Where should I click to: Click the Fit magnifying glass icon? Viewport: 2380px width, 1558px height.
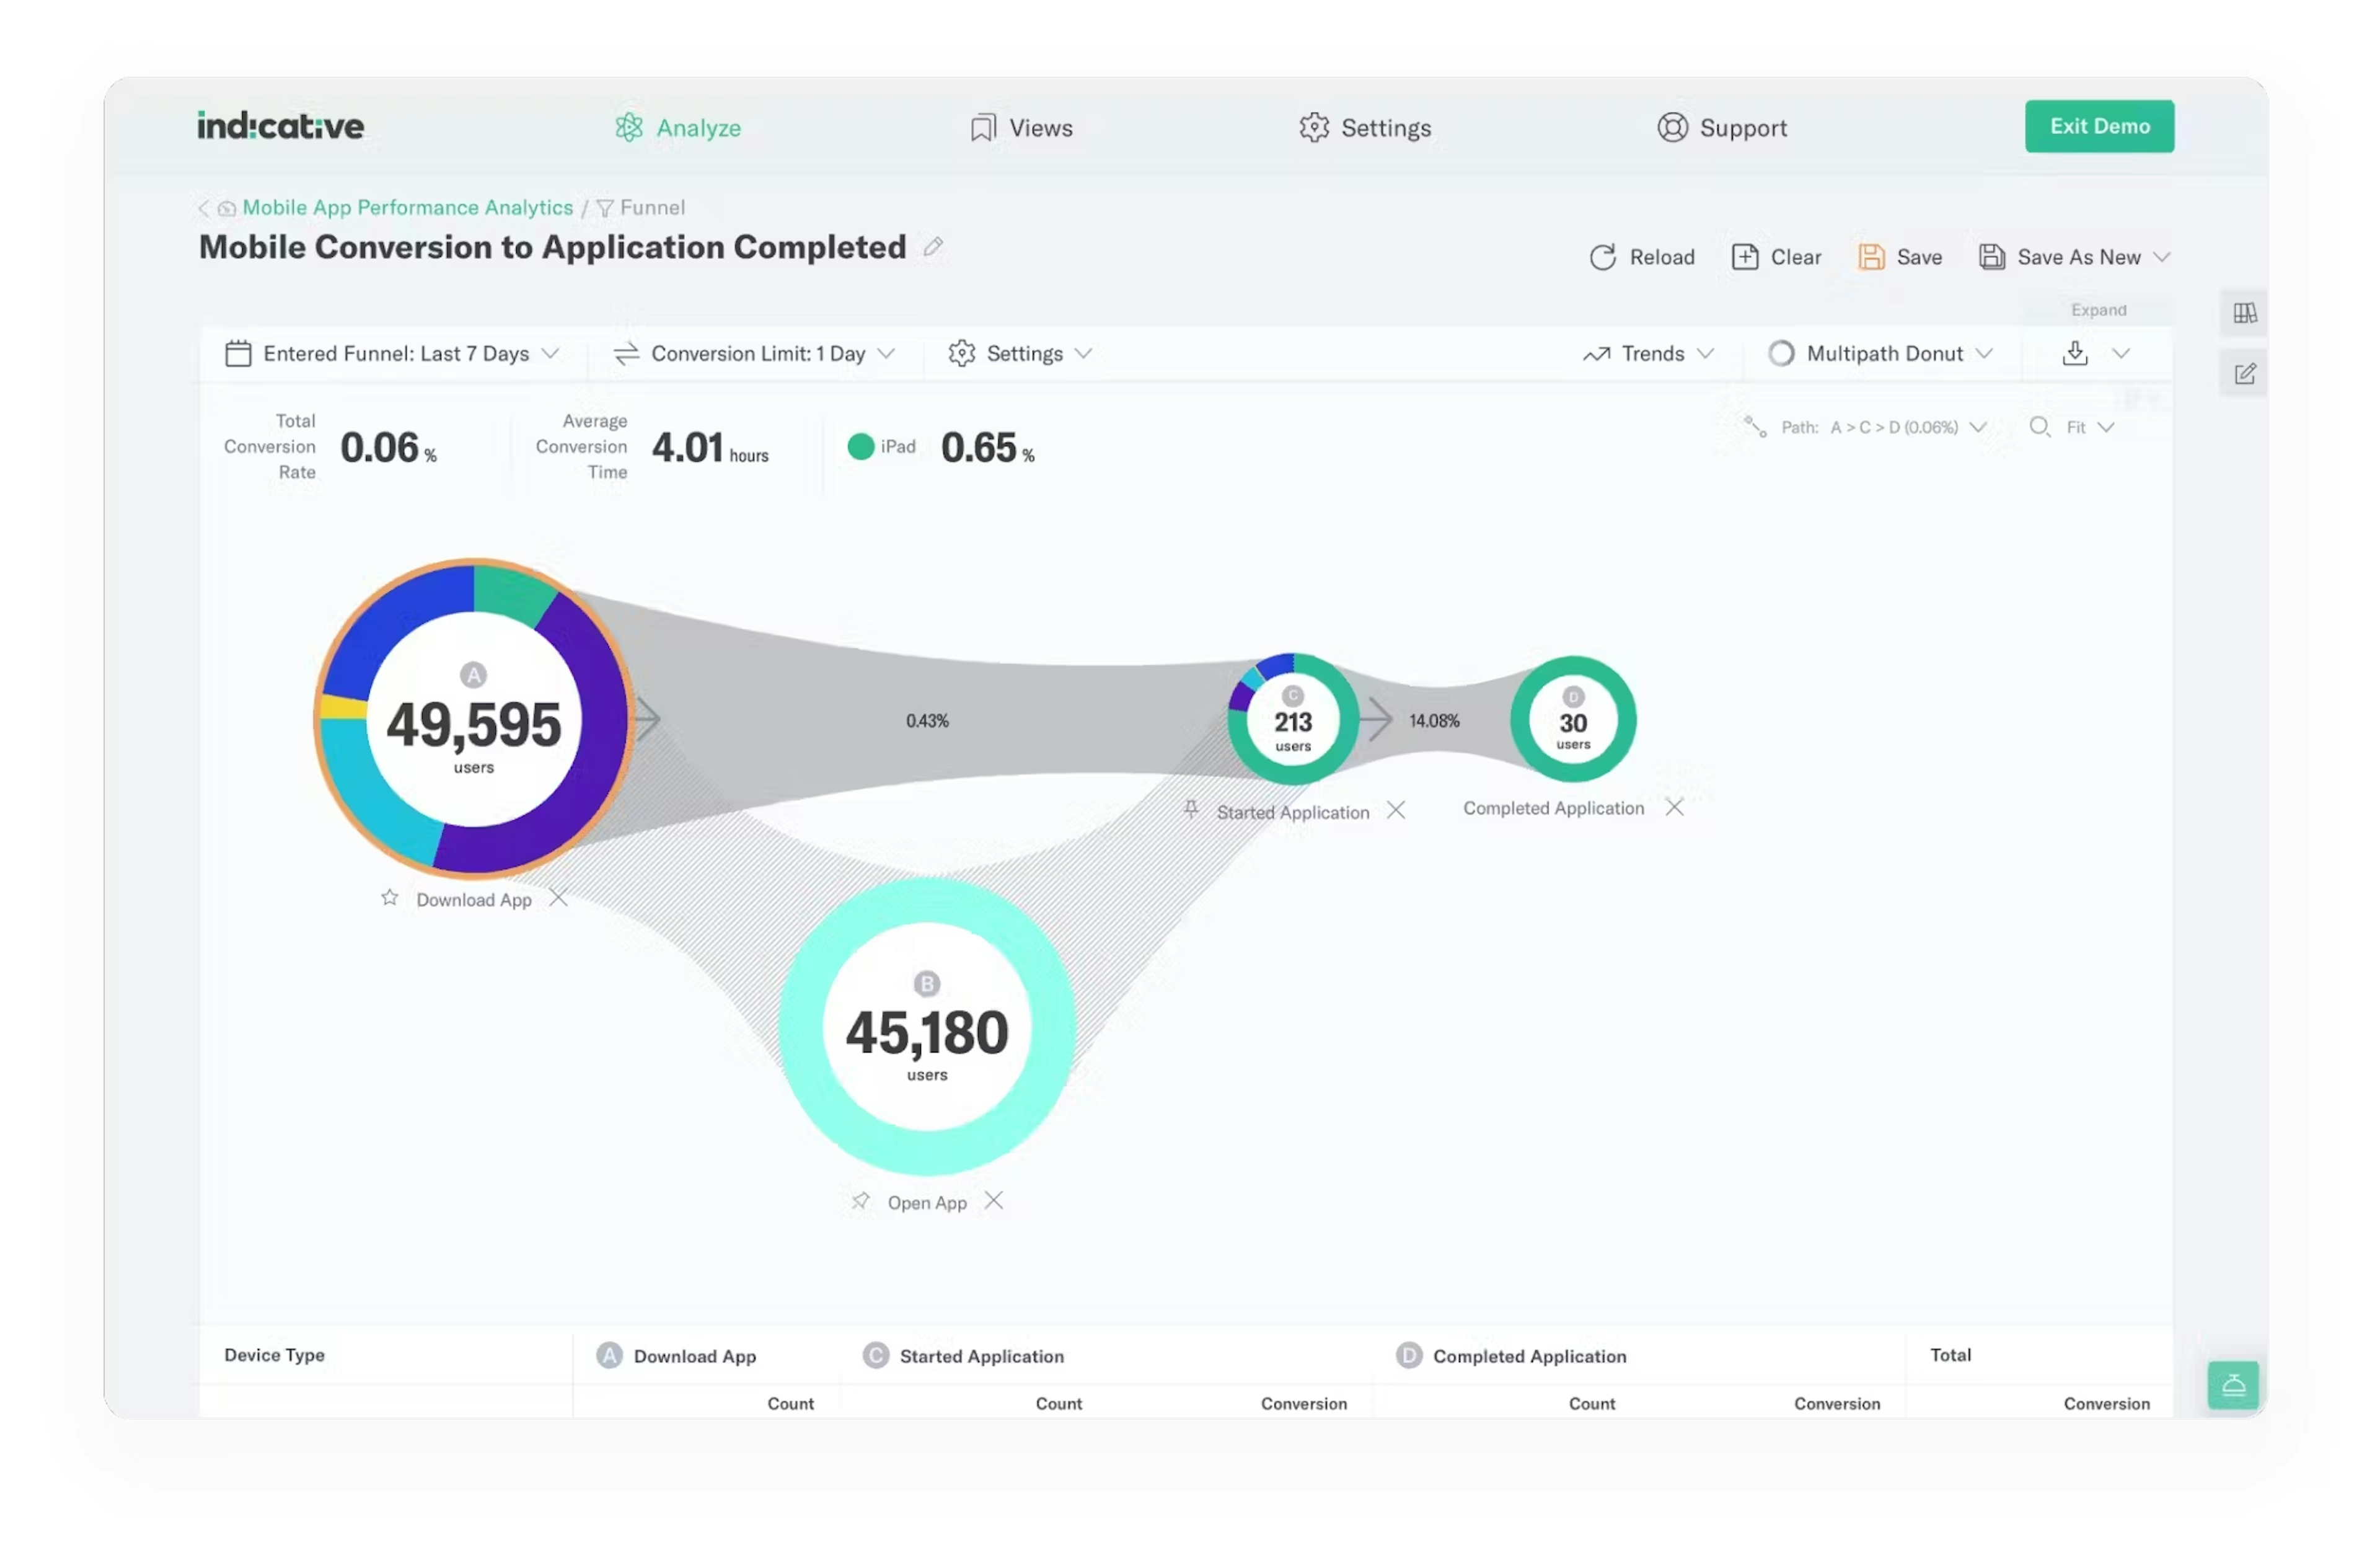2040,427
